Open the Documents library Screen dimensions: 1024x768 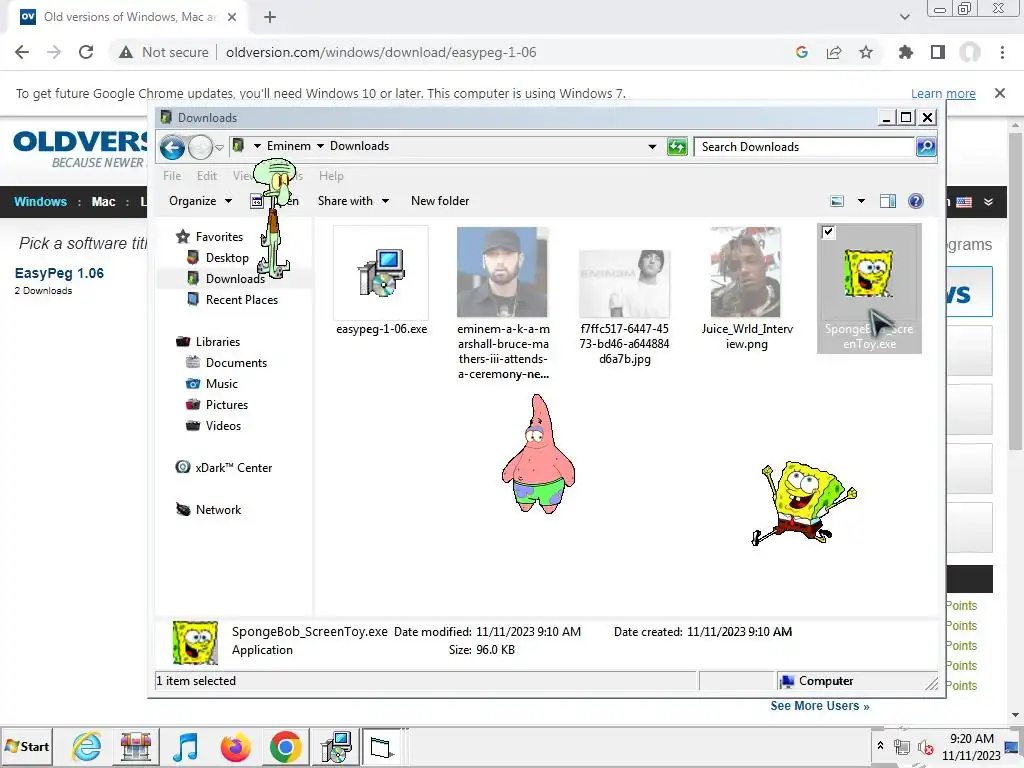pyautogui.click(x=236, y=362)
